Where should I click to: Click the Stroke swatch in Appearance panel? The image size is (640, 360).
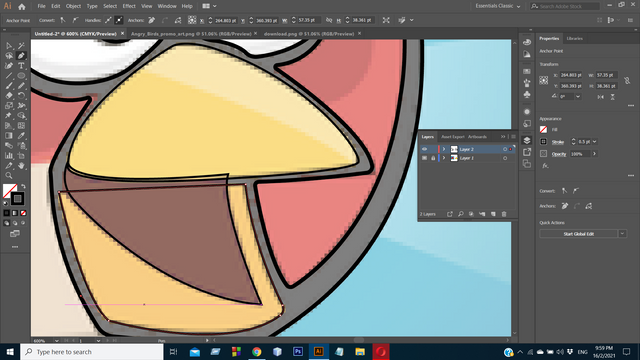pos(543,142)
